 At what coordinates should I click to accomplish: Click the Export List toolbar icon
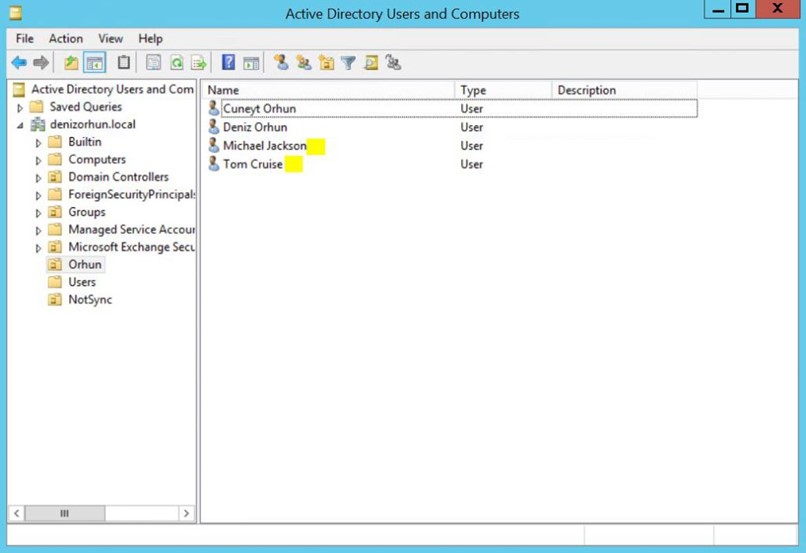coord(199,63)
